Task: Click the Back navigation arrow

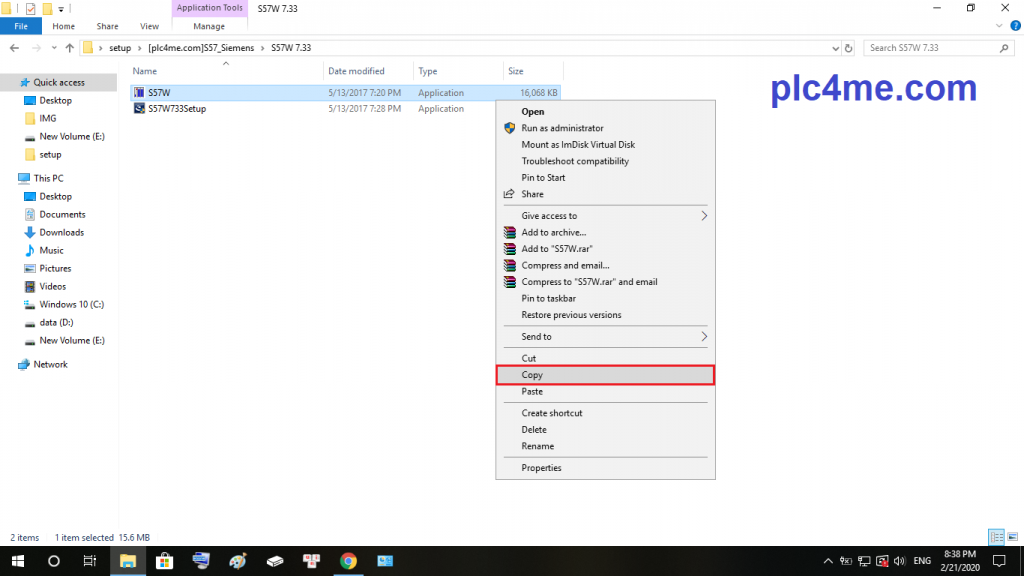Action: click(x=14, y=48)
